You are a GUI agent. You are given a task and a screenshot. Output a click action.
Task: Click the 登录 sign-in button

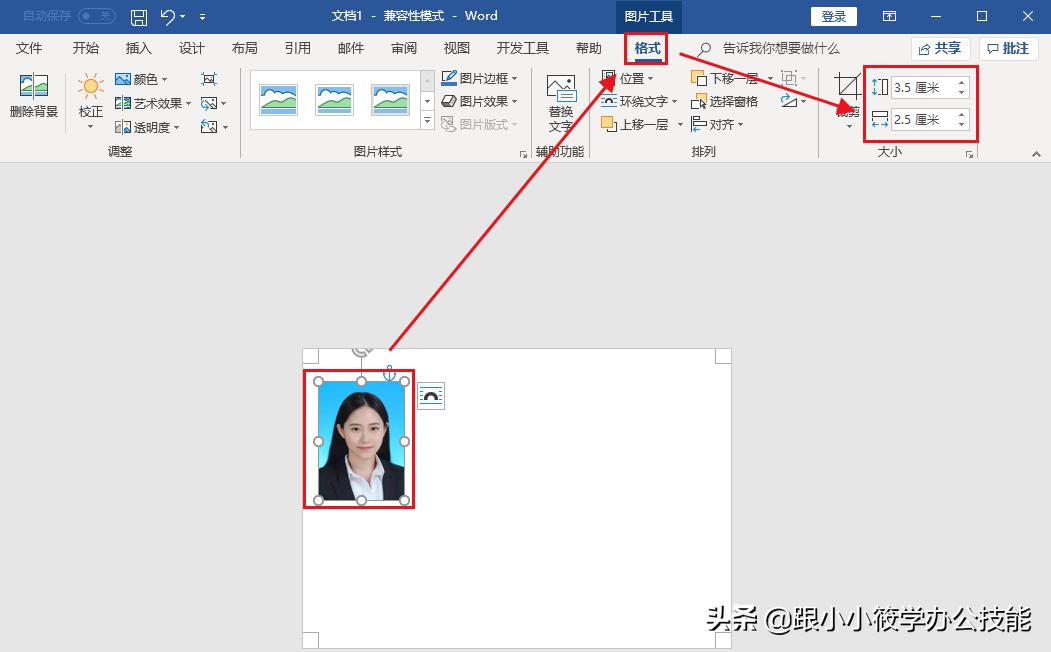834,16
